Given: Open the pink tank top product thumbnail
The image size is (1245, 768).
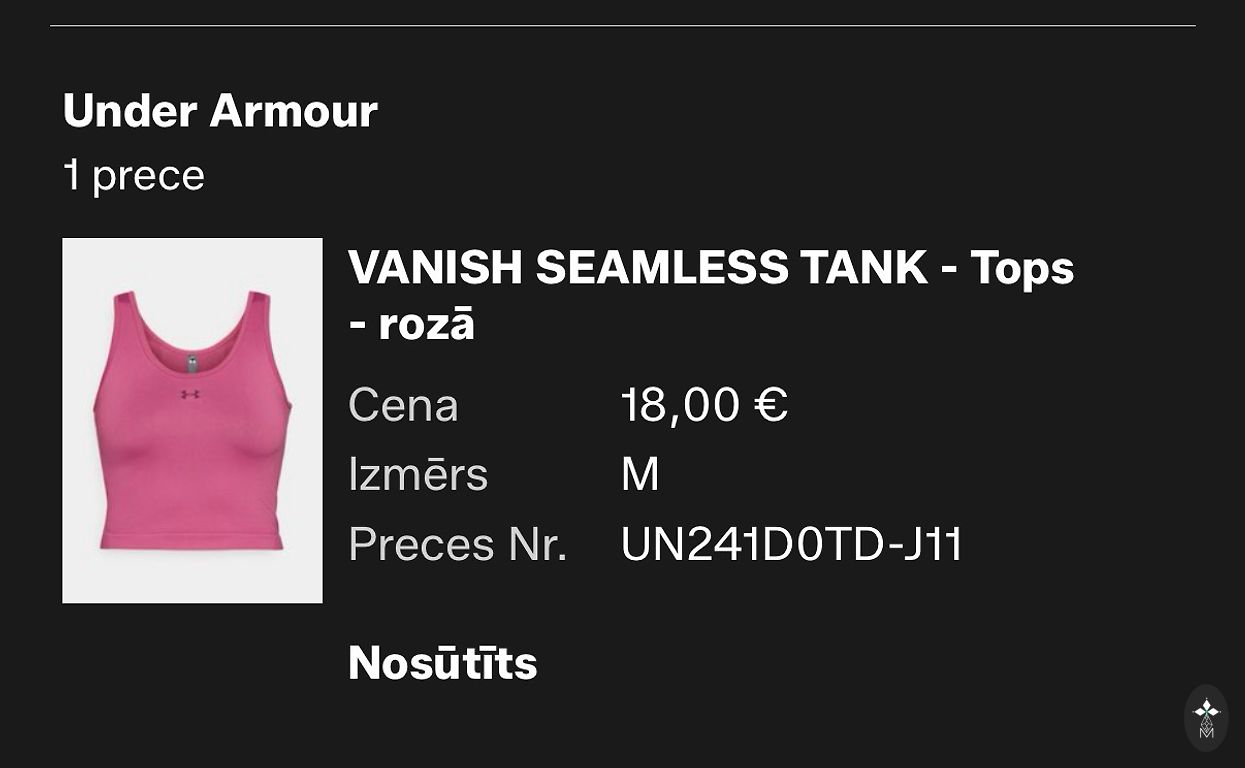Looking at the screenshot, I should [x=192, y=420].
